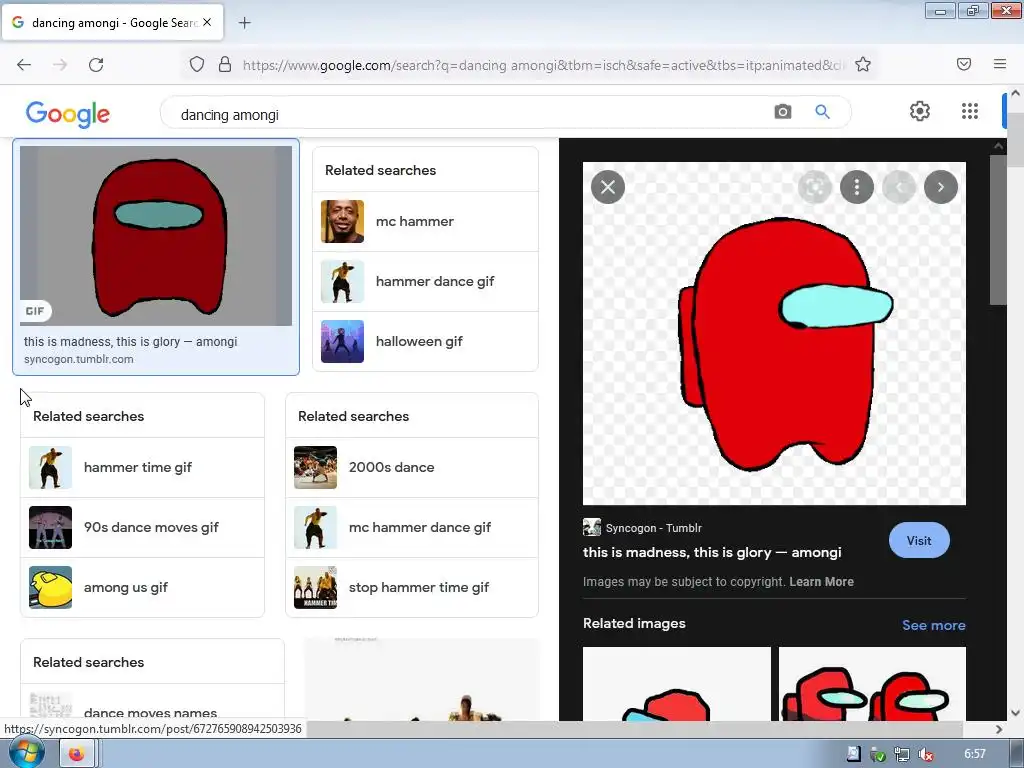1024x768 pixels.
Task: Click the Firefox taskbar button
Action: pyautogui.click(x=77, y=754)
